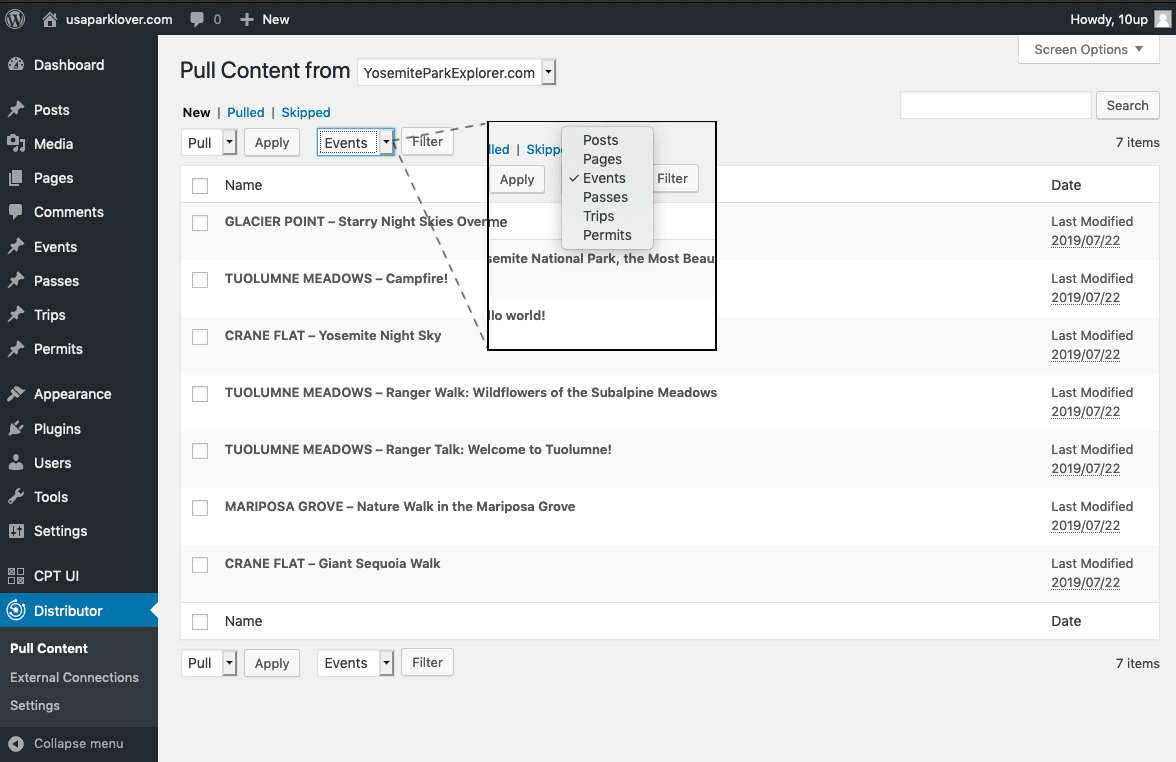Check the CRANE FLAT Yosemite Night Sky row
The height and width of the screenshot is (762, 1176).
(x=200, y=337)
